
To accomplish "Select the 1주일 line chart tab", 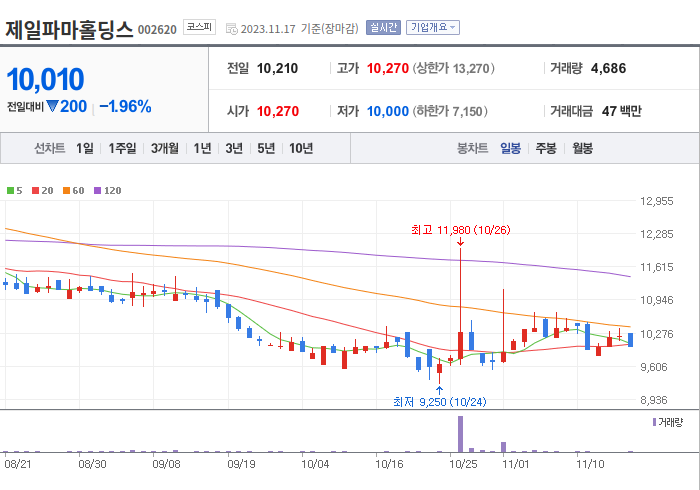I will [x=122, y=148].
